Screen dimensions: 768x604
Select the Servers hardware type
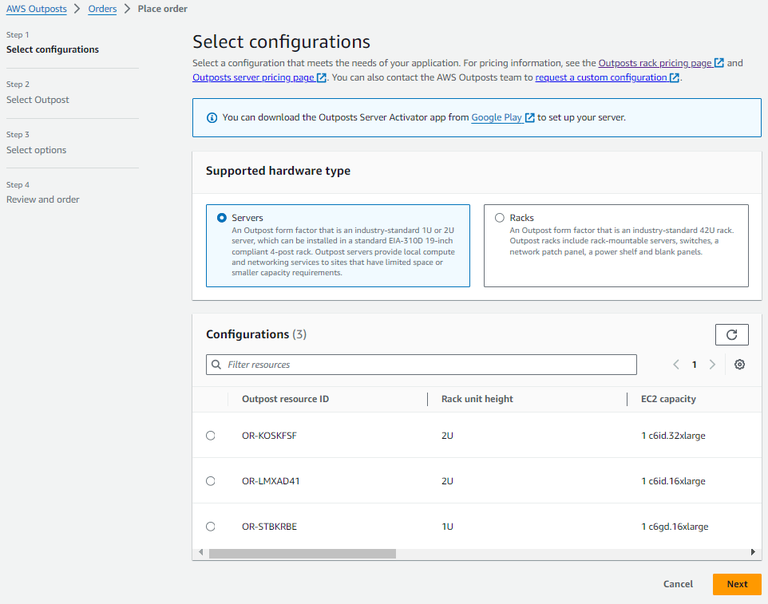(221, 217)
